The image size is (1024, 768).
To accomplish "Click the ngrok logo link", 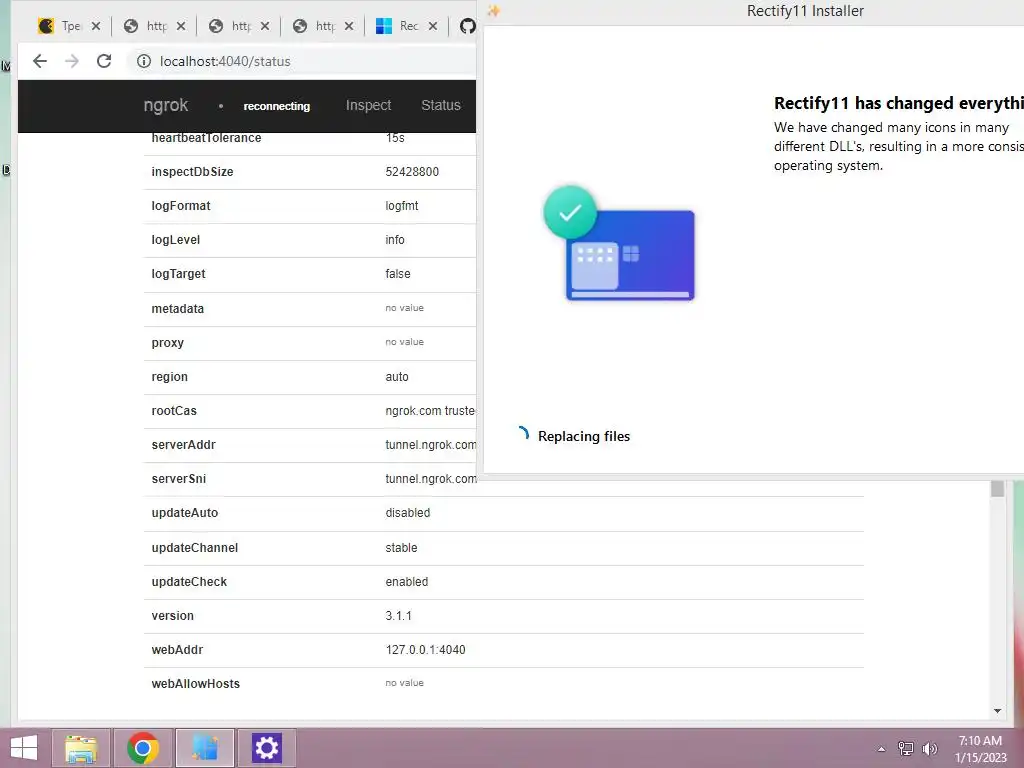I will 166,105.
